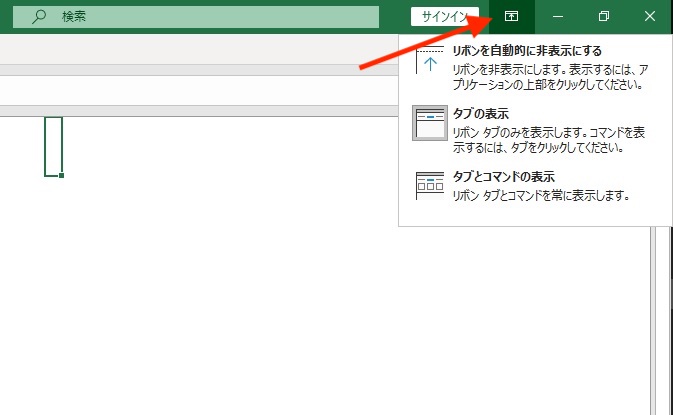673x415 pixels.
Task: Choose タブの表示 option
Action: [x=533, y=130]
